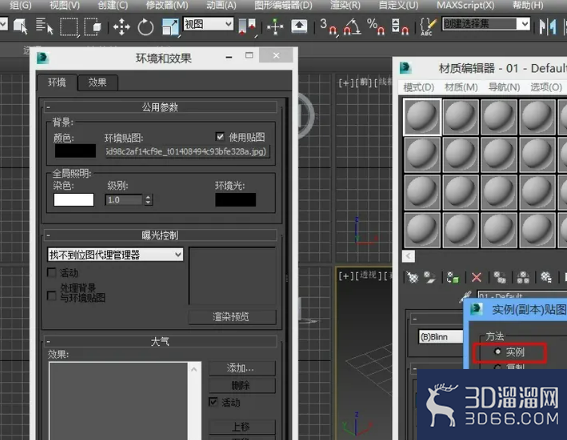Activate the Select and Move tool

click(122, 27)
